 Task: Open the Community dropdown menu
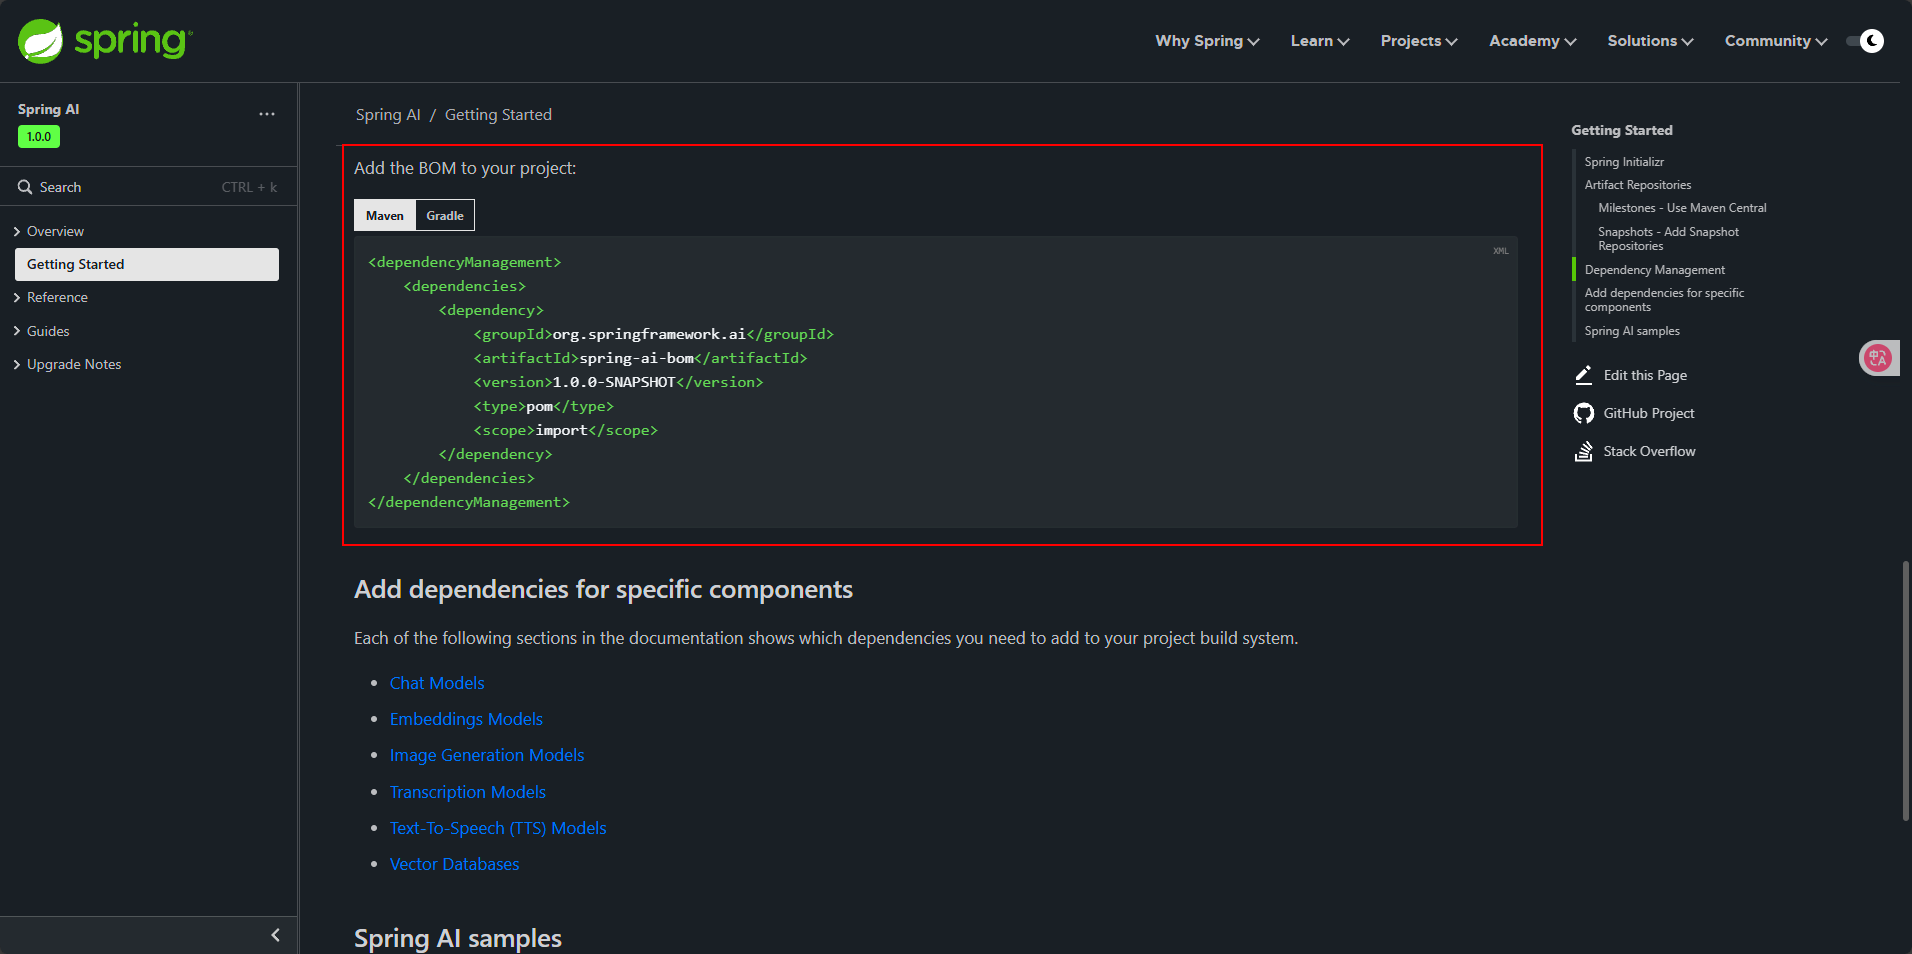click(1776, 41)
